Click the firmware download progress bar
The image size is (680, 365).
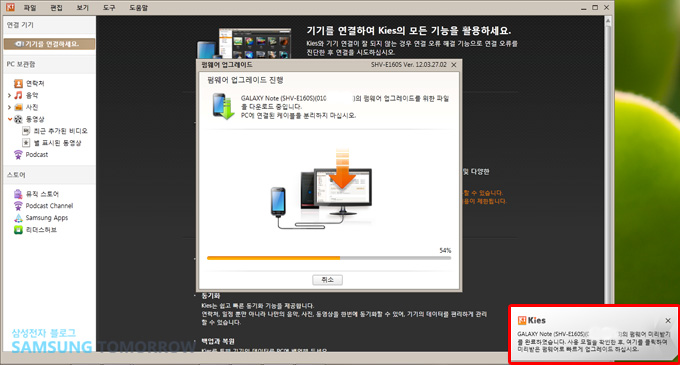[x=329, y=258]
